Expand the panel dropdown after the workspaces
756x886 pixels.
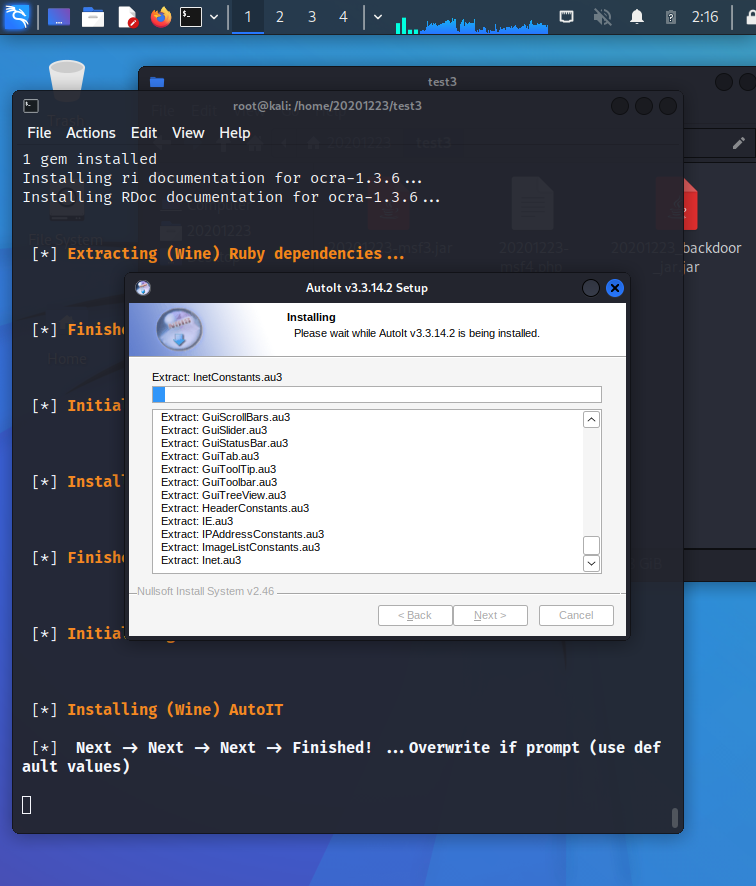coord(378,17)
